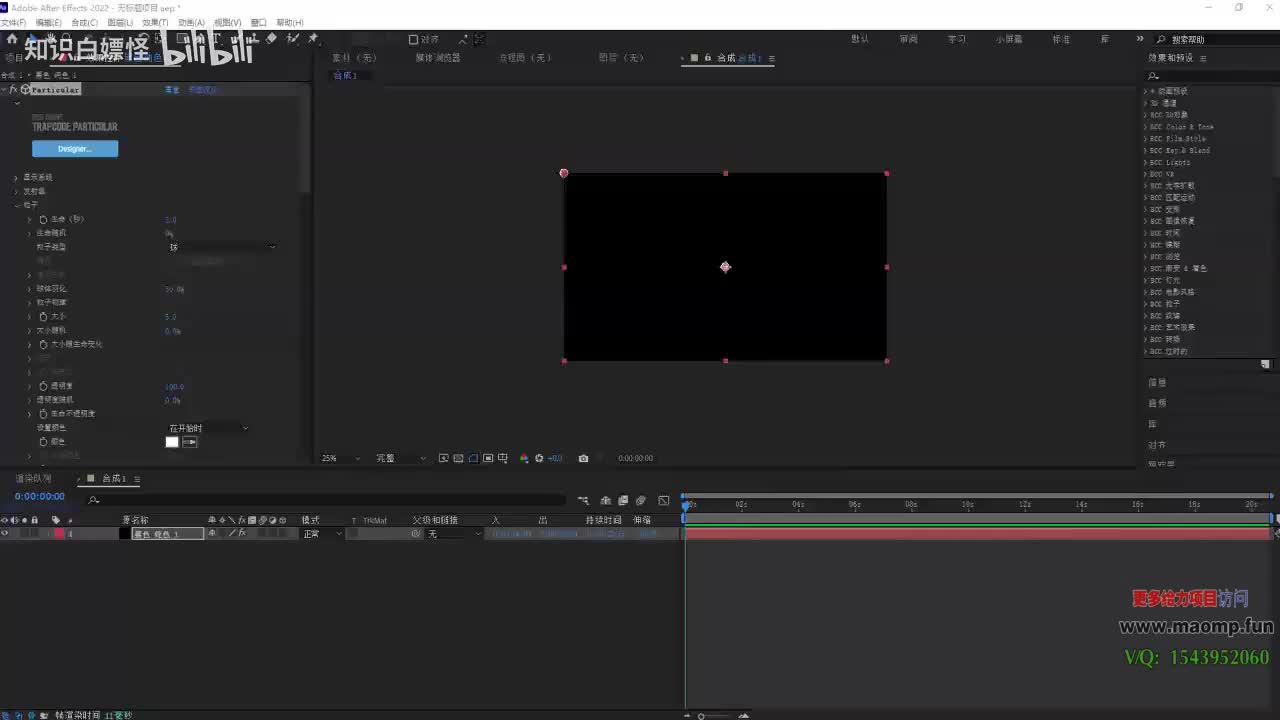The height and width of the screenshot is (720, 1280).
Task: Toggle the hide shy layers switch
Action: tap(606, 501)
